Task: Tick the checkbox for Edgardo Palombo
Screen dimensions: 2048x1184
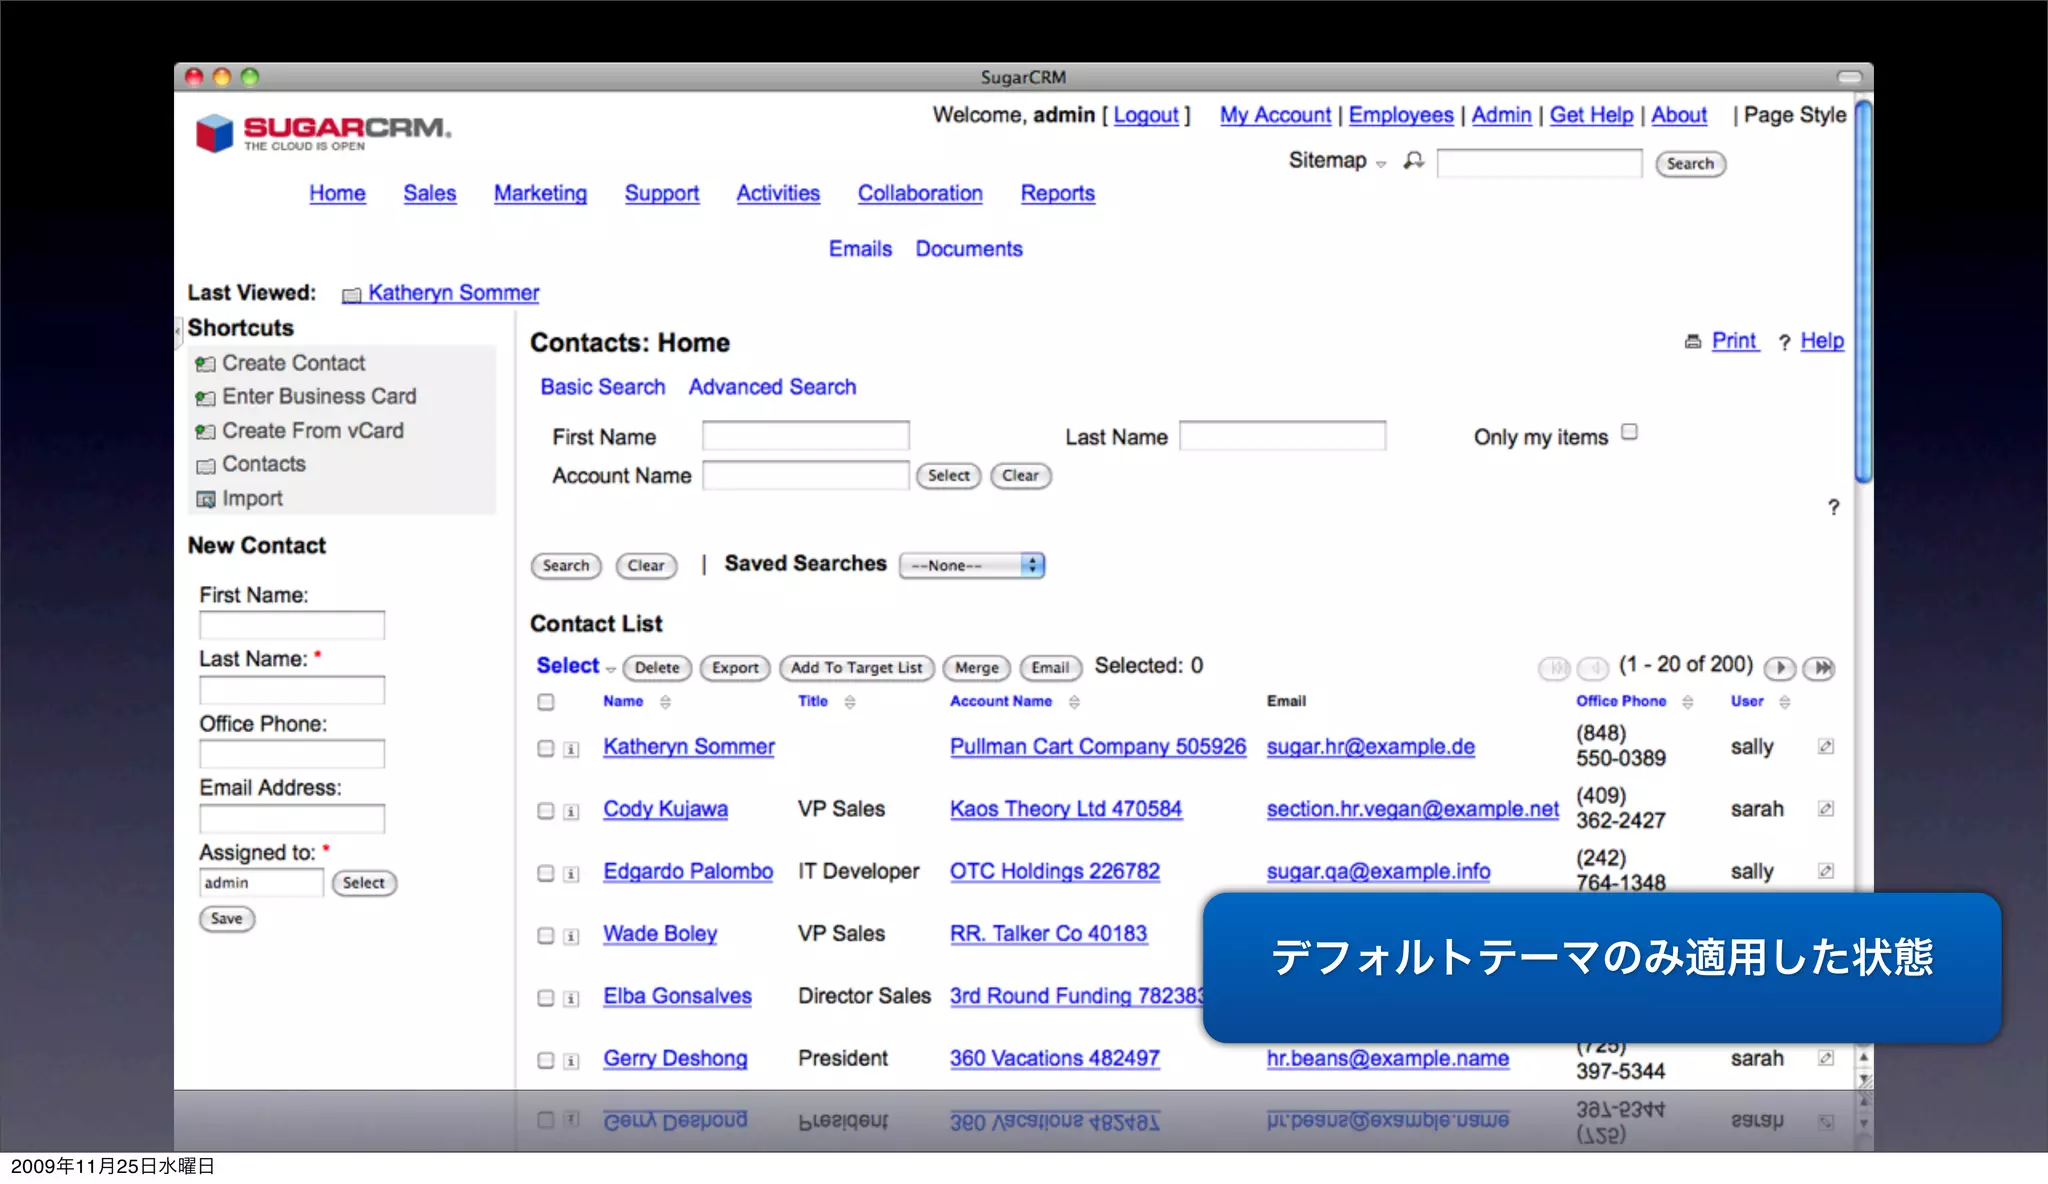Action: pos(546,873)
